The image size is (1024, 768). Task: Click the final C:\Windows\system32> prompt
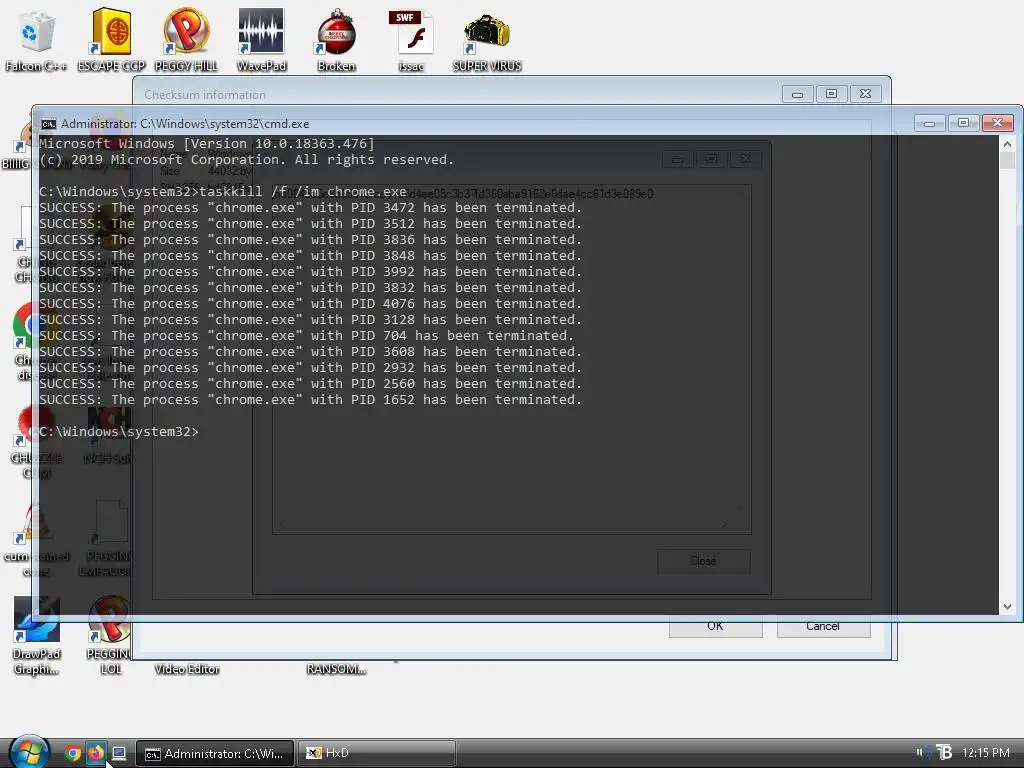pos(119,432)
